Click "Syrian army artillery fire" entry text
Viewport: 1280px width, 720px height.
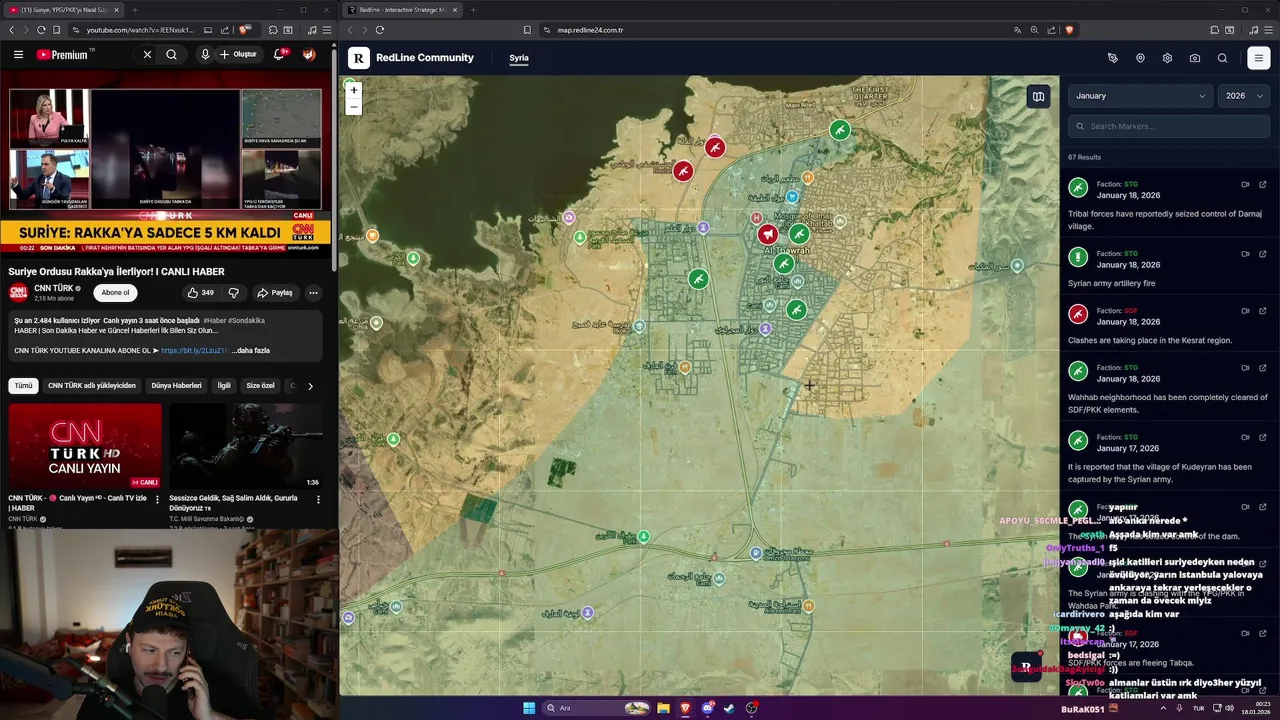coord(1111,283)
